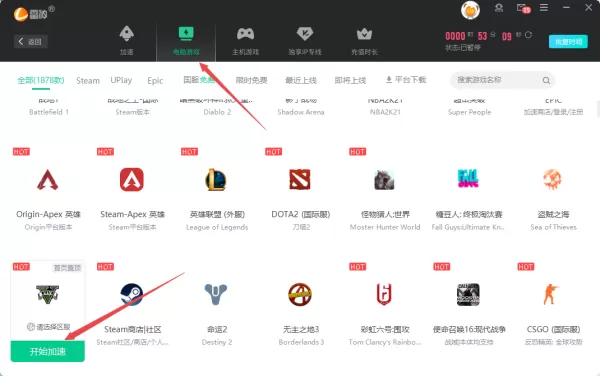Open the messages envelope icon
600x376 pixels.
[523, 8]
